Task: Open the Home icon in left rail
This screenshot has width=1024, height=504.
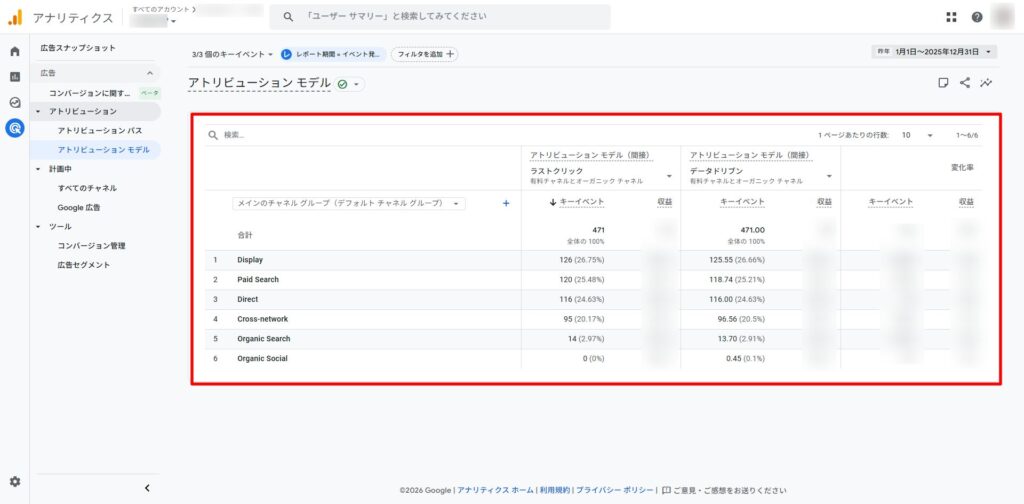Action: coord(14,51)
